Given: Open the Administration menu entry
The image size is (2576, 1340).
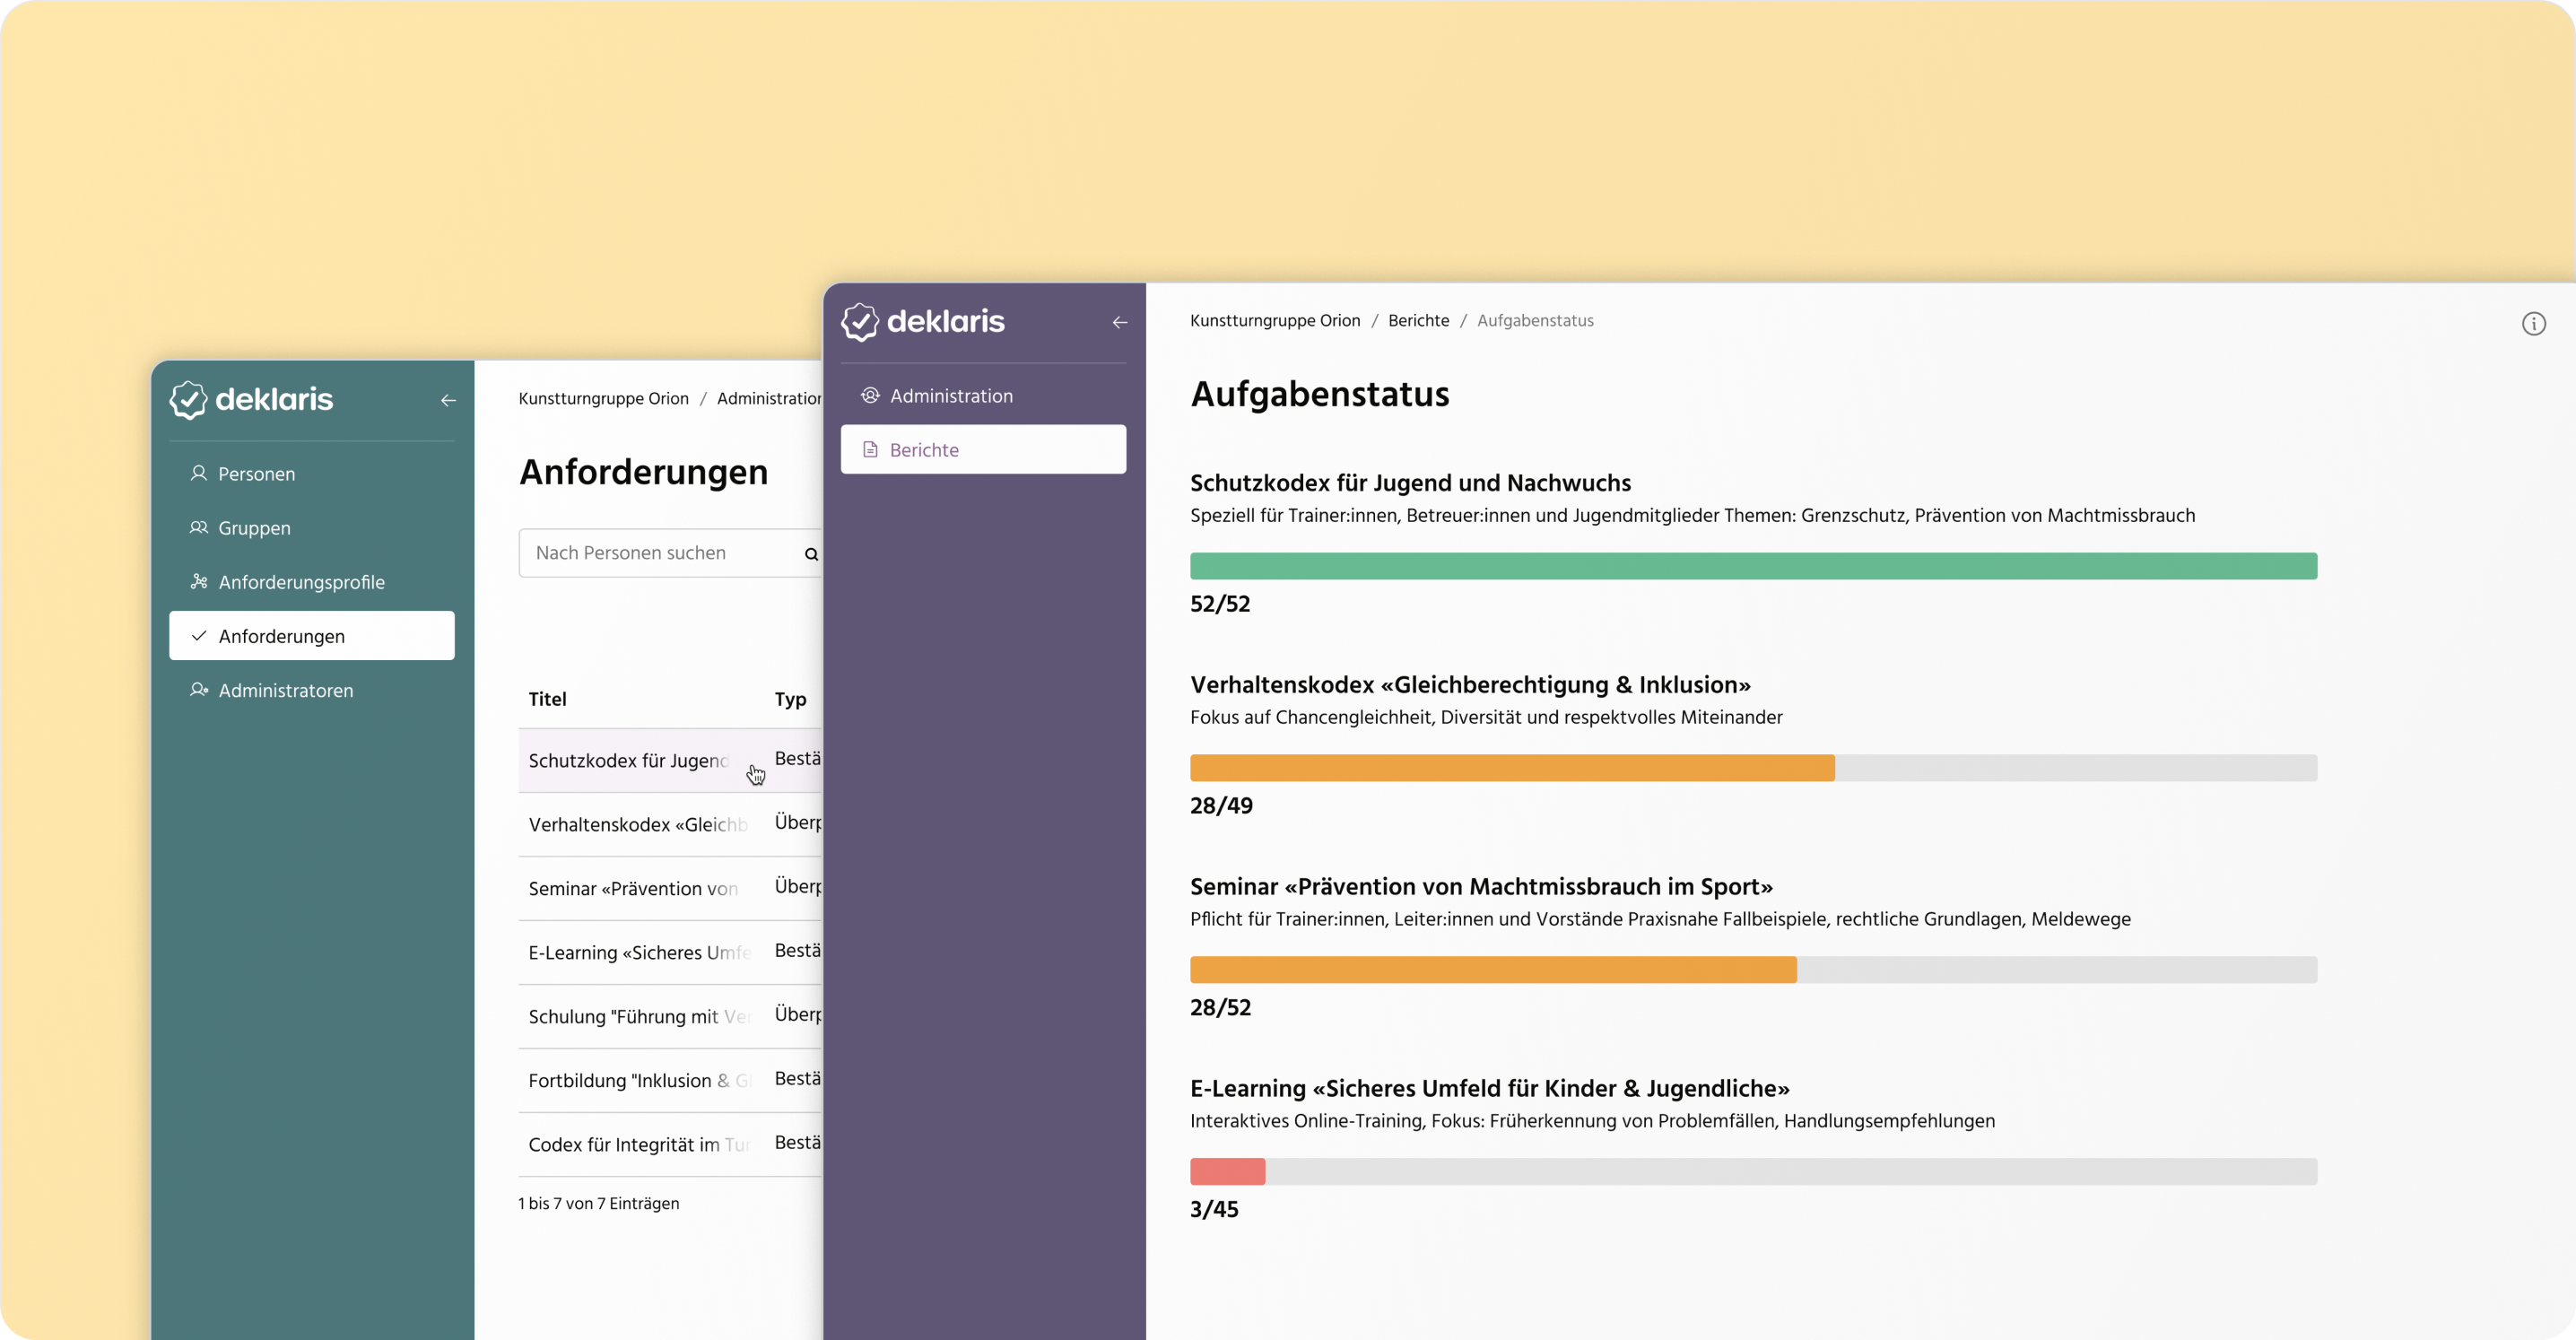Looking at the screenshot, I should pyautogui.click(x=951, y=395).
